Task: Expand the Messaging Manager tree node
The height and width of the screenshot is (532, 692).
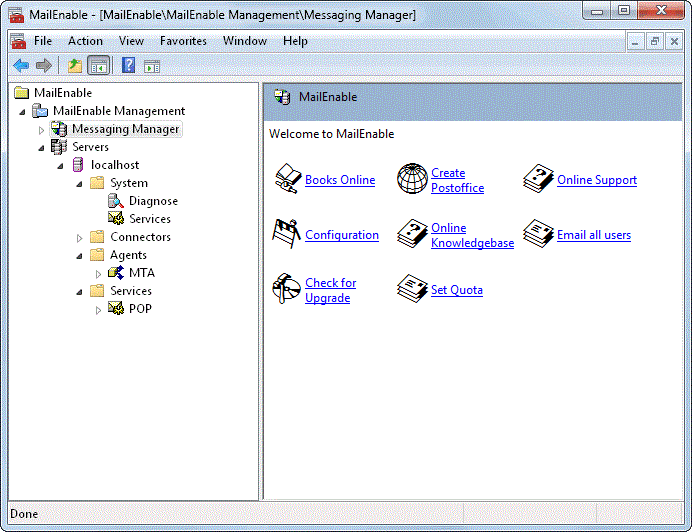Action: tap(42, 130)
